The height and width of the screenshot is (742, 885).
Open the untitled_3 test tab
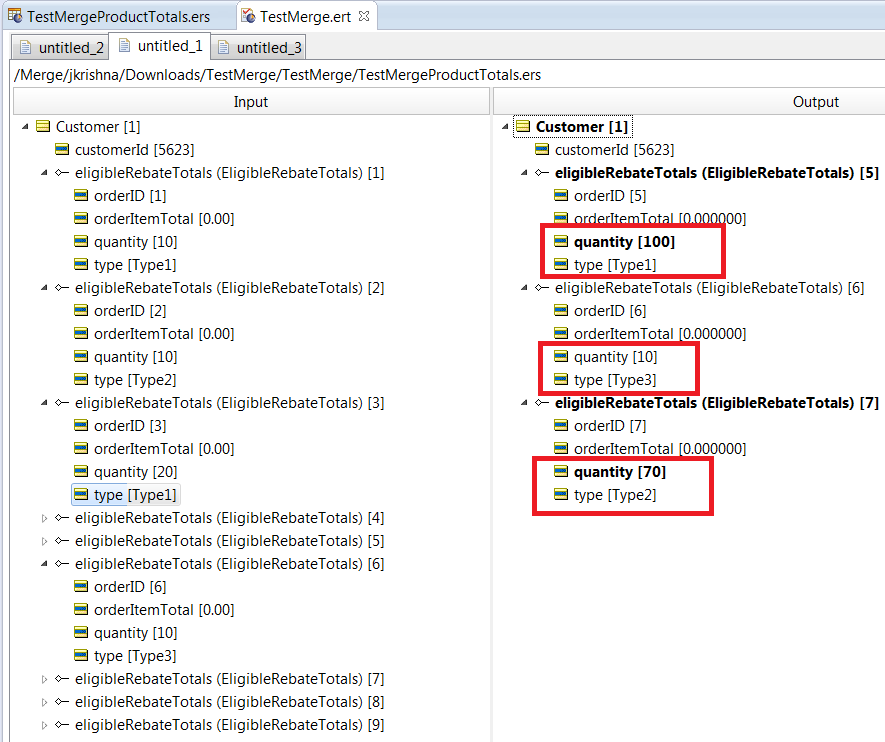coord(259,48)
